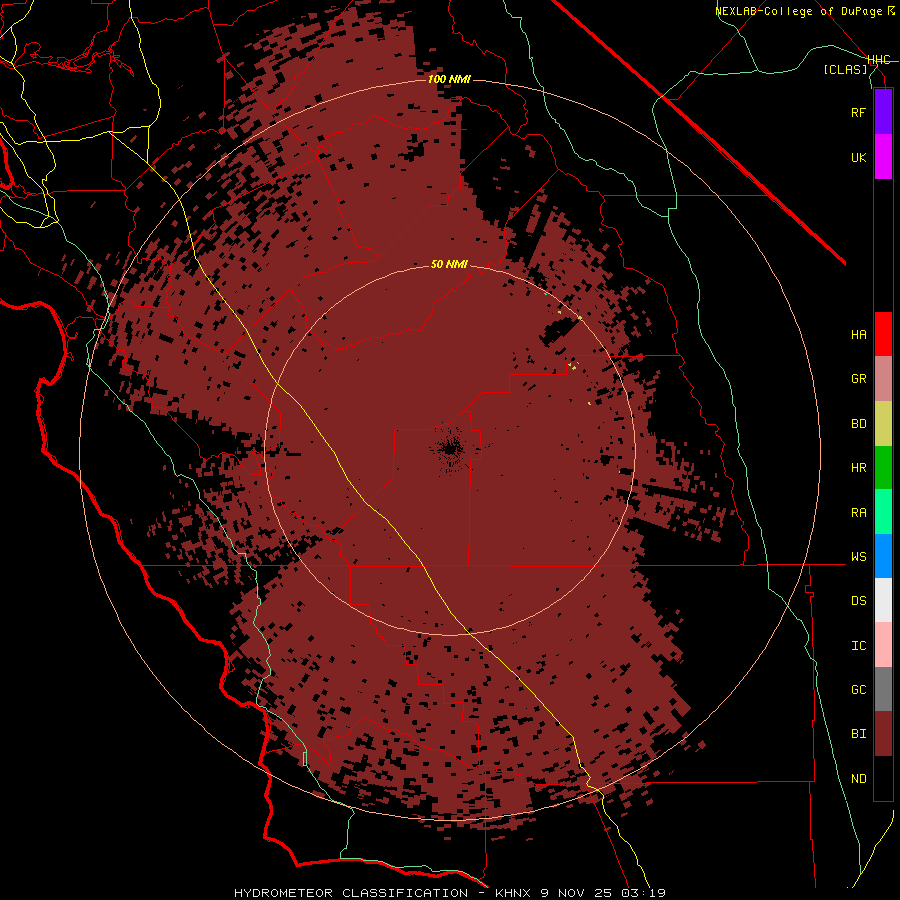The height and width of the screenshot is (900, 900).
Task: Click the BI brown legend swatch
Action: [883, 734]
